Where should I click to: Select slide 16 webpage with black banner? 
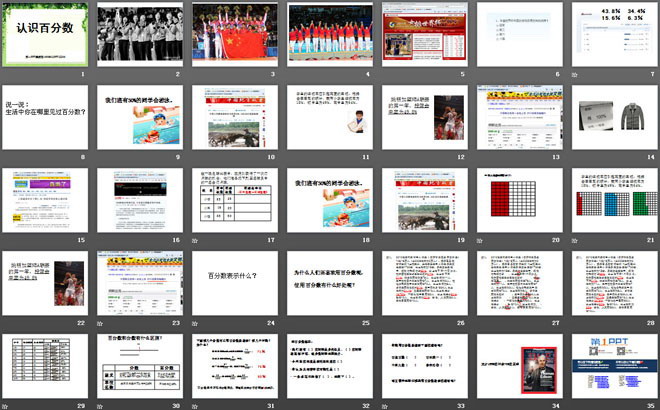coord(140,200)
